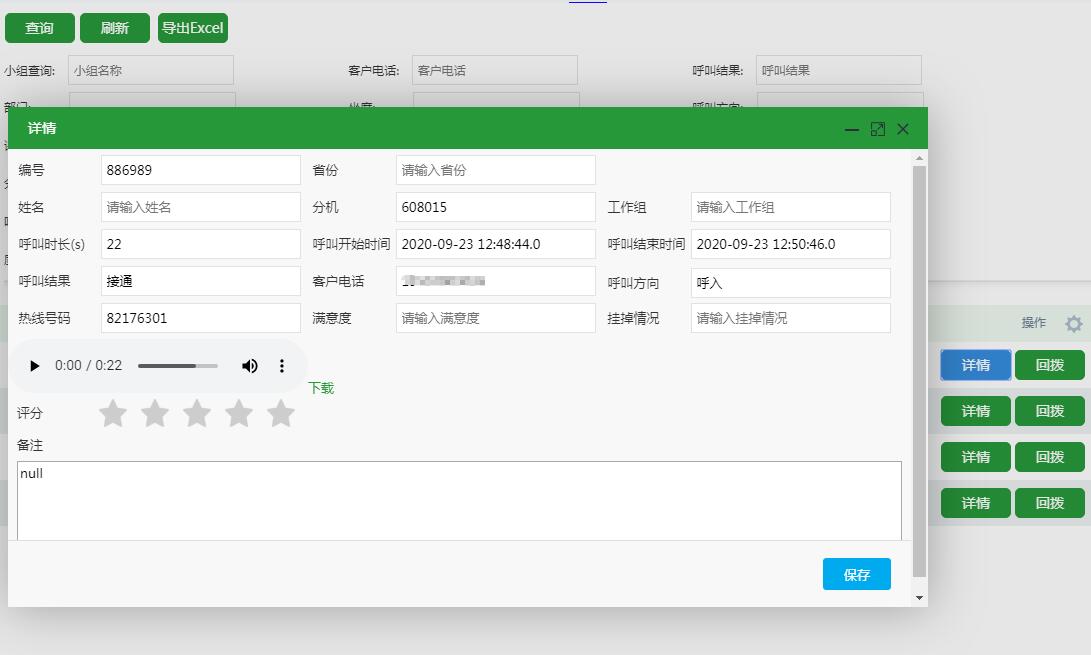Rate the call with one star
This screenshot has width=1091, height=655.
pyautogui.click(x=113, y=413)
